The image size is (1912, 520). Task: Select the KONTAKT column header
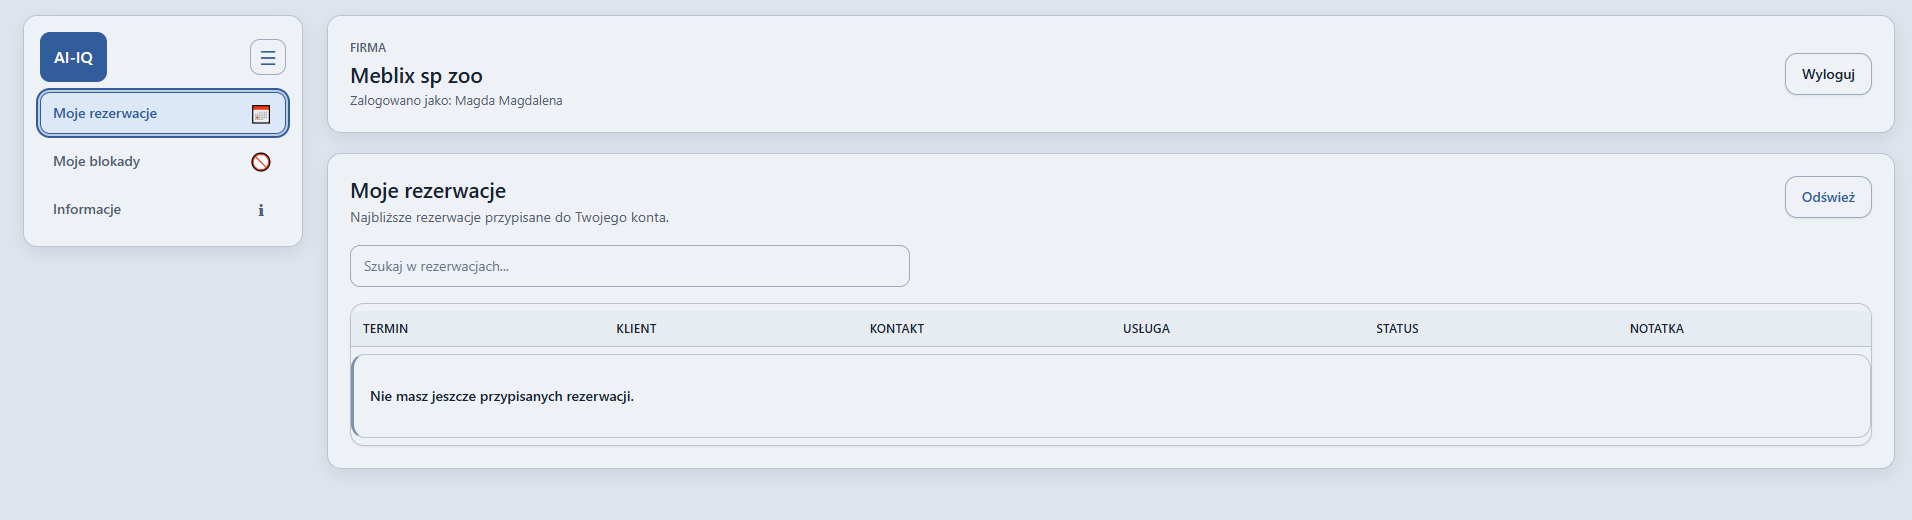click(x=896, y=328)
